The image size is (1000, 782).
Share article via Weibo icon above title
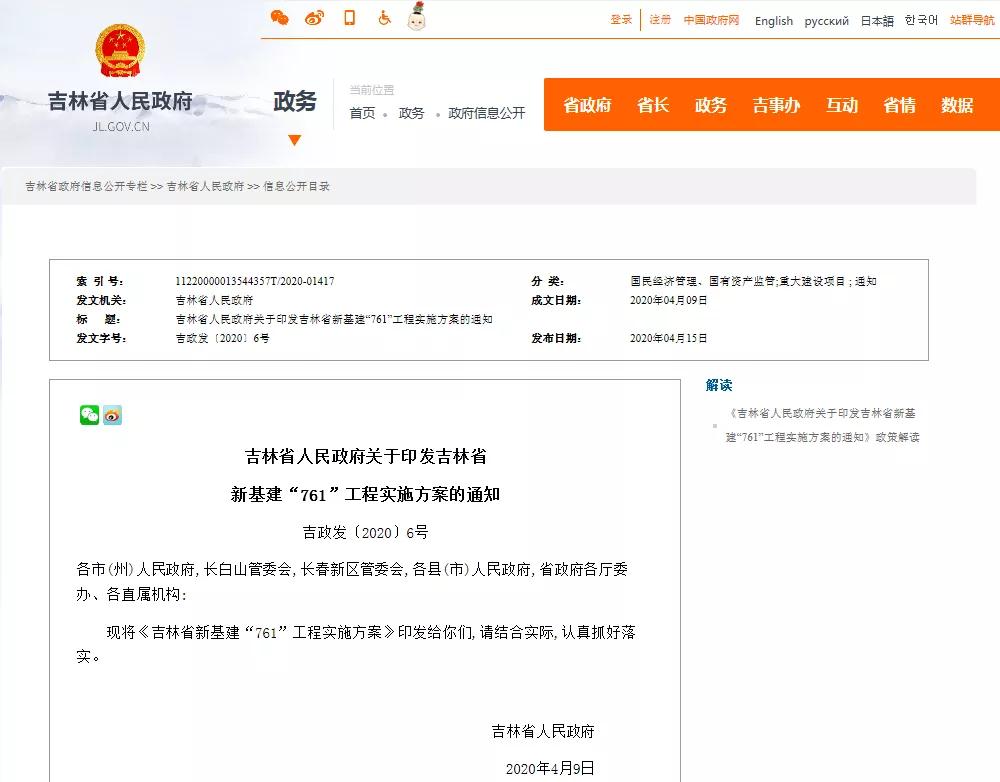(x=112, y=416)
